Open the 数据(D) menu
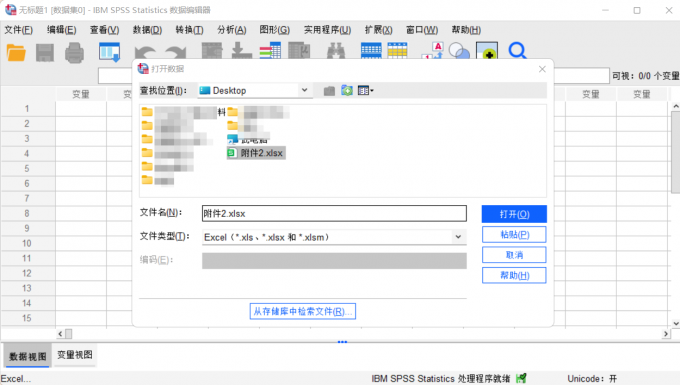Image resolution: width=680 pixels, height=385 pixels. coord(147,30)
